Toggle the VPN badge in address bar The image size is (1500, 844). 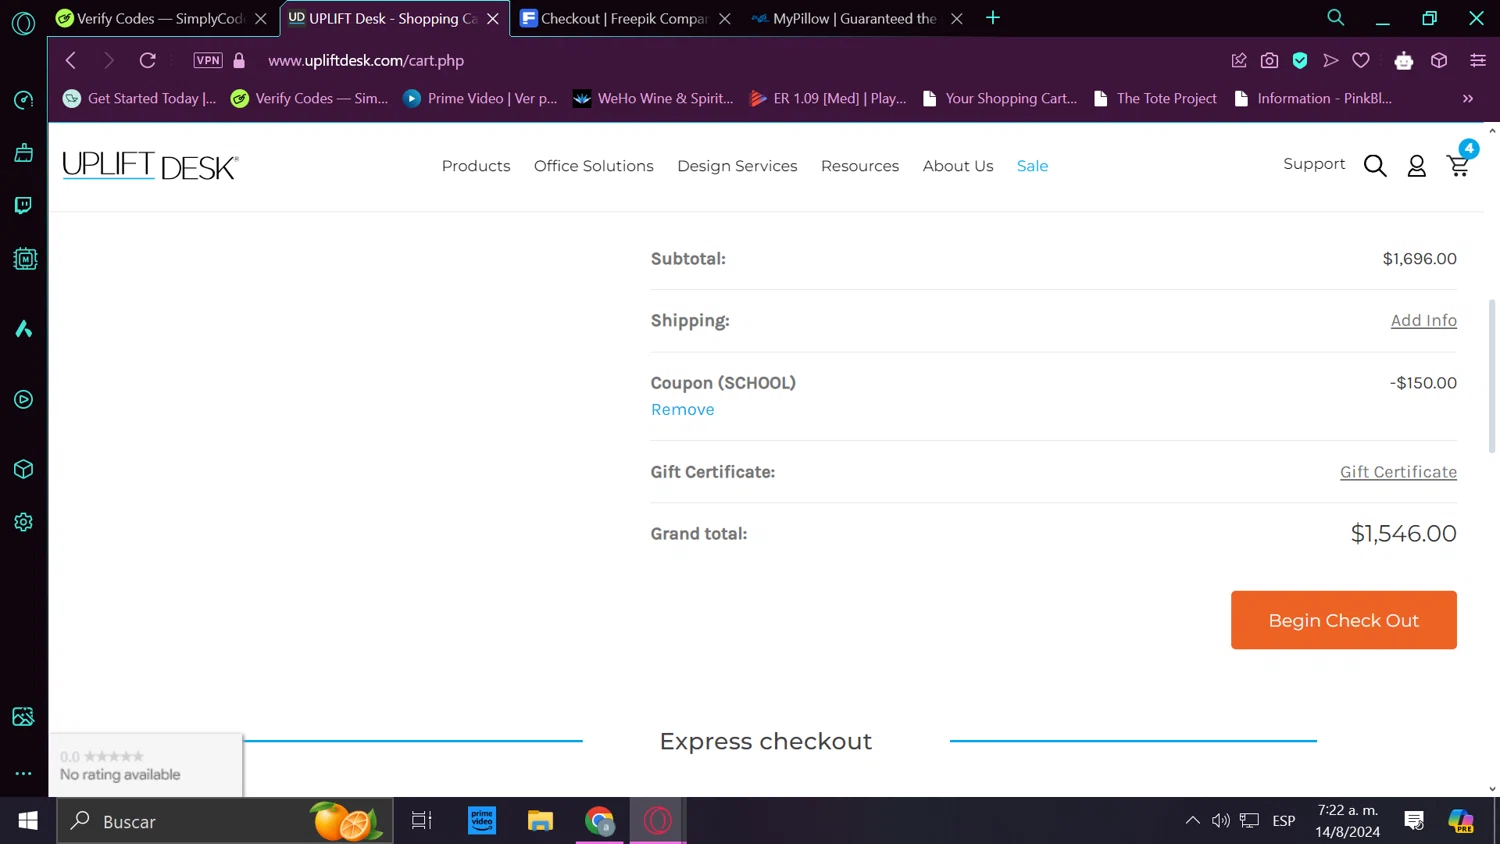click(x=208, y=60)
